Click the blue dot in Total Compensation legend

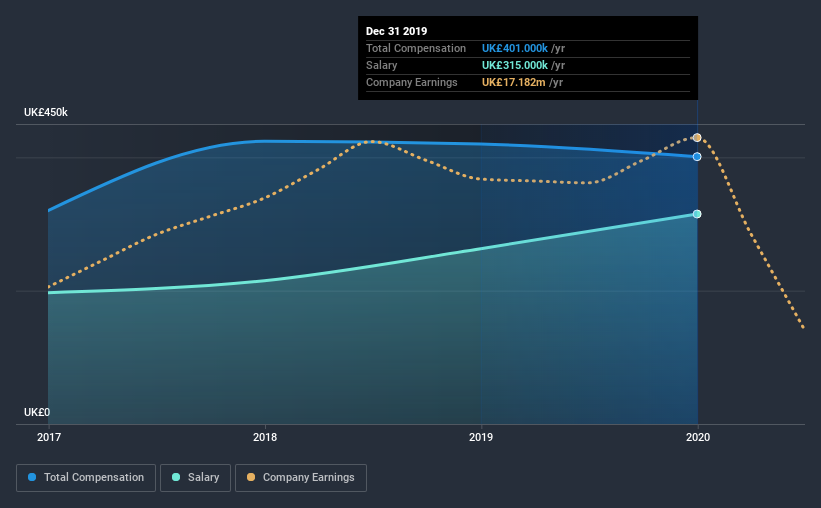pos(32,477)
